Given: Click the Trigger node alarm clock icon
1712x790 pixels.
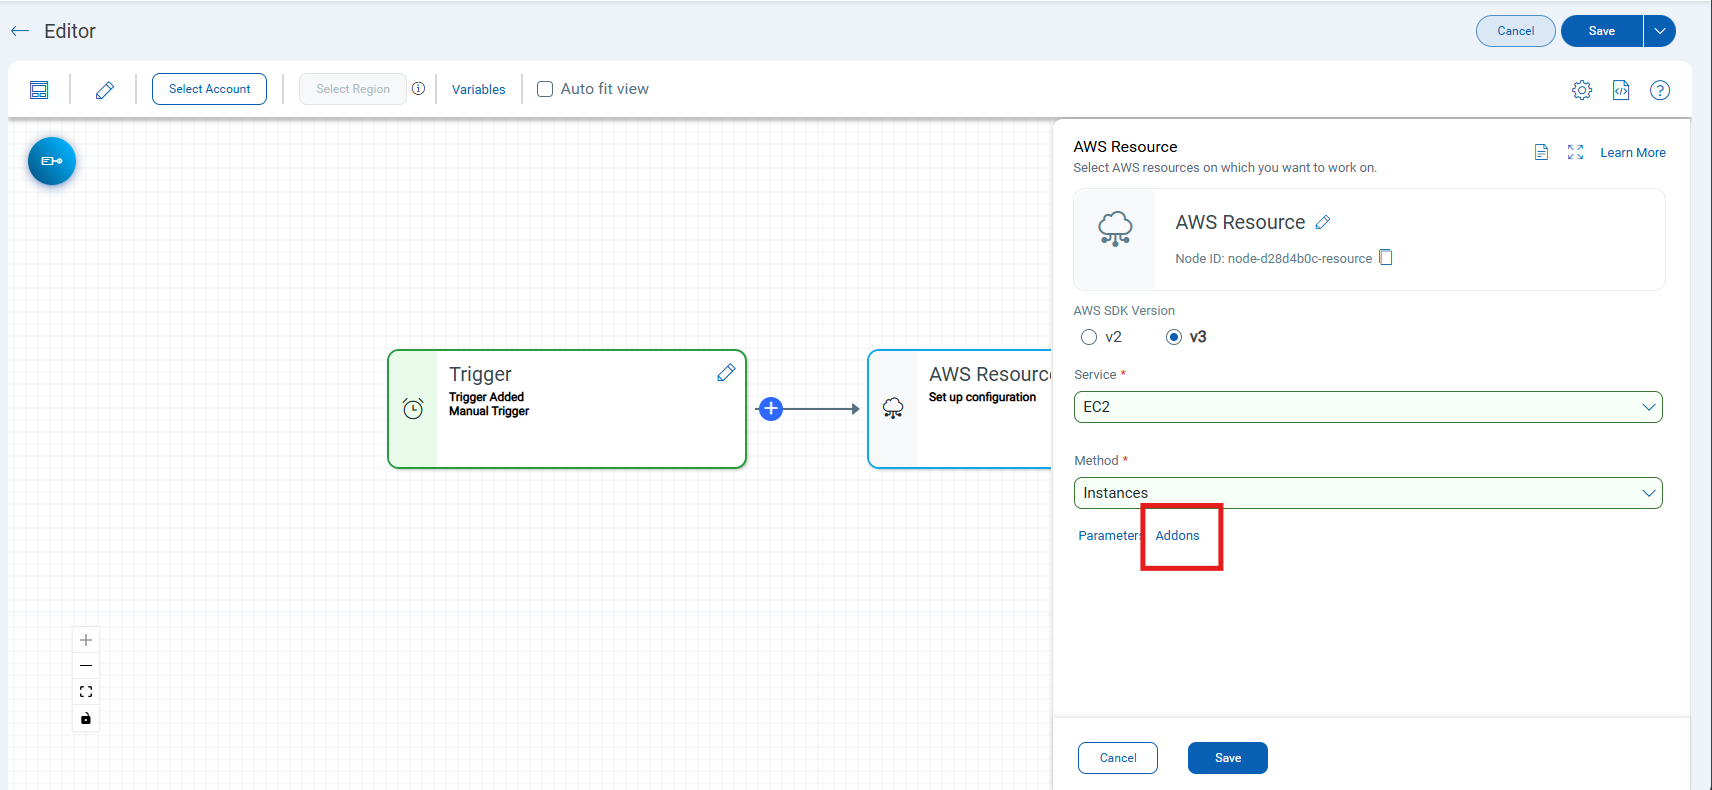Looking at the screenshot, I should coord(413,408).
